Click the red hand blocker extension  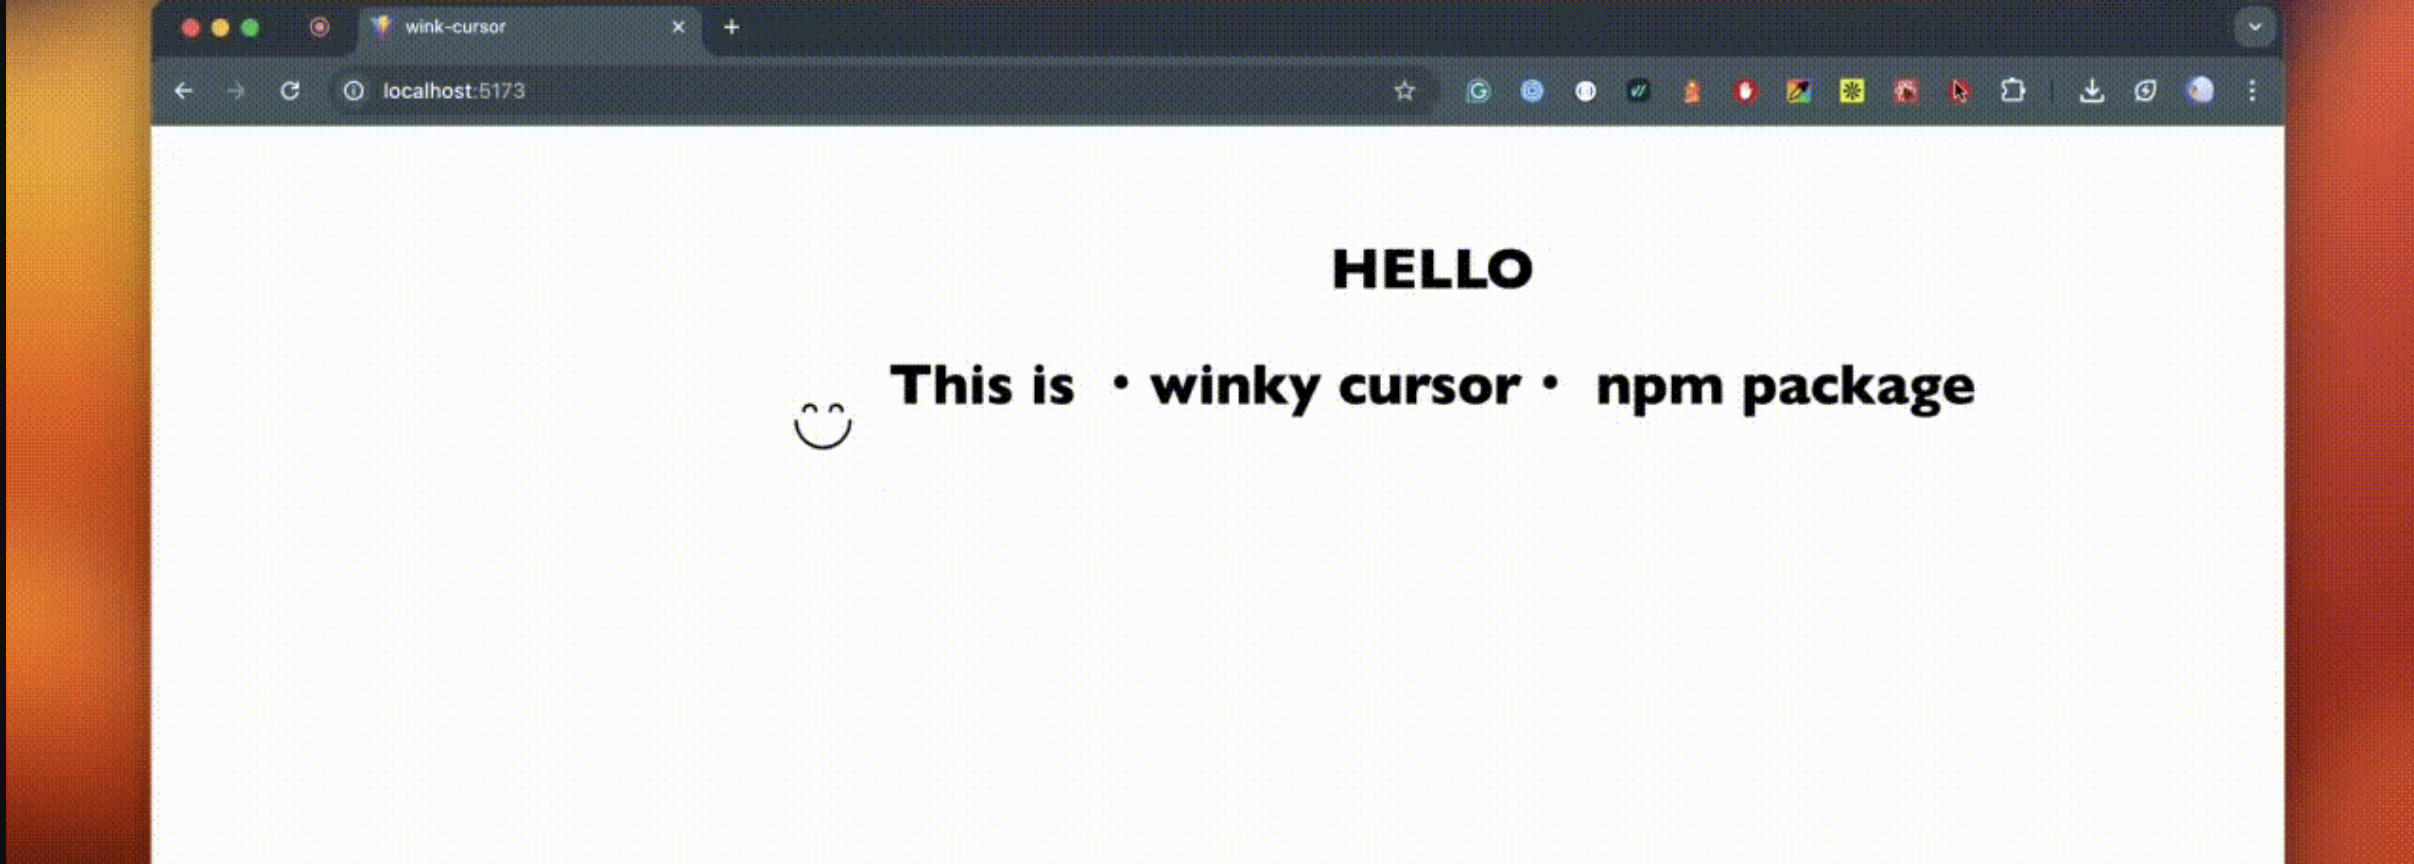pyautogui.click(x=1745, y=91)
